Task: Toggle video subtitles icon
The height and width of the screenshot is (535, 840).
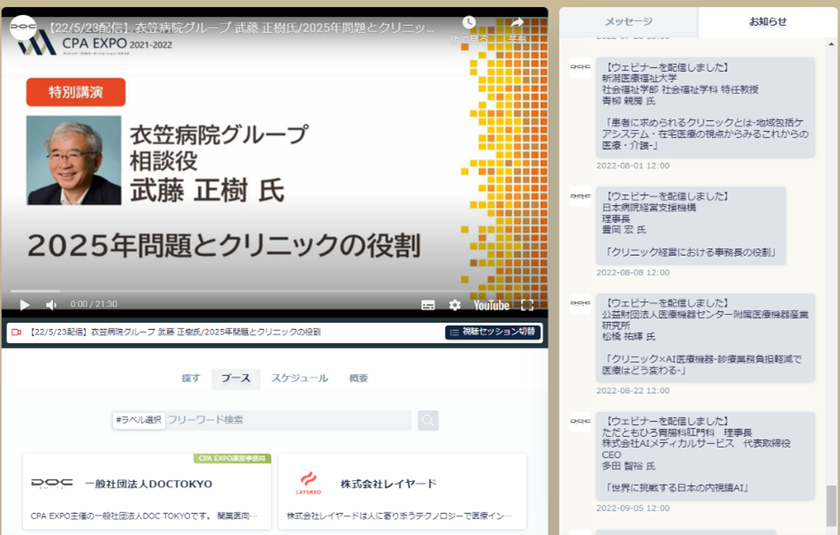Action: (x=428, y=305)
